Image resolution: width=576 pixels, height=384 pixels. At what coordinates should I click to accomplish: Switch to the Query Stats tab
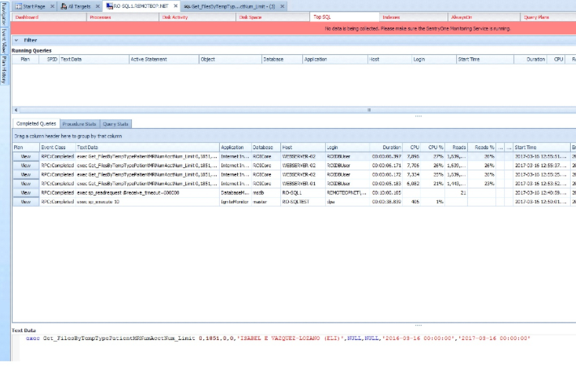[116, 124]
